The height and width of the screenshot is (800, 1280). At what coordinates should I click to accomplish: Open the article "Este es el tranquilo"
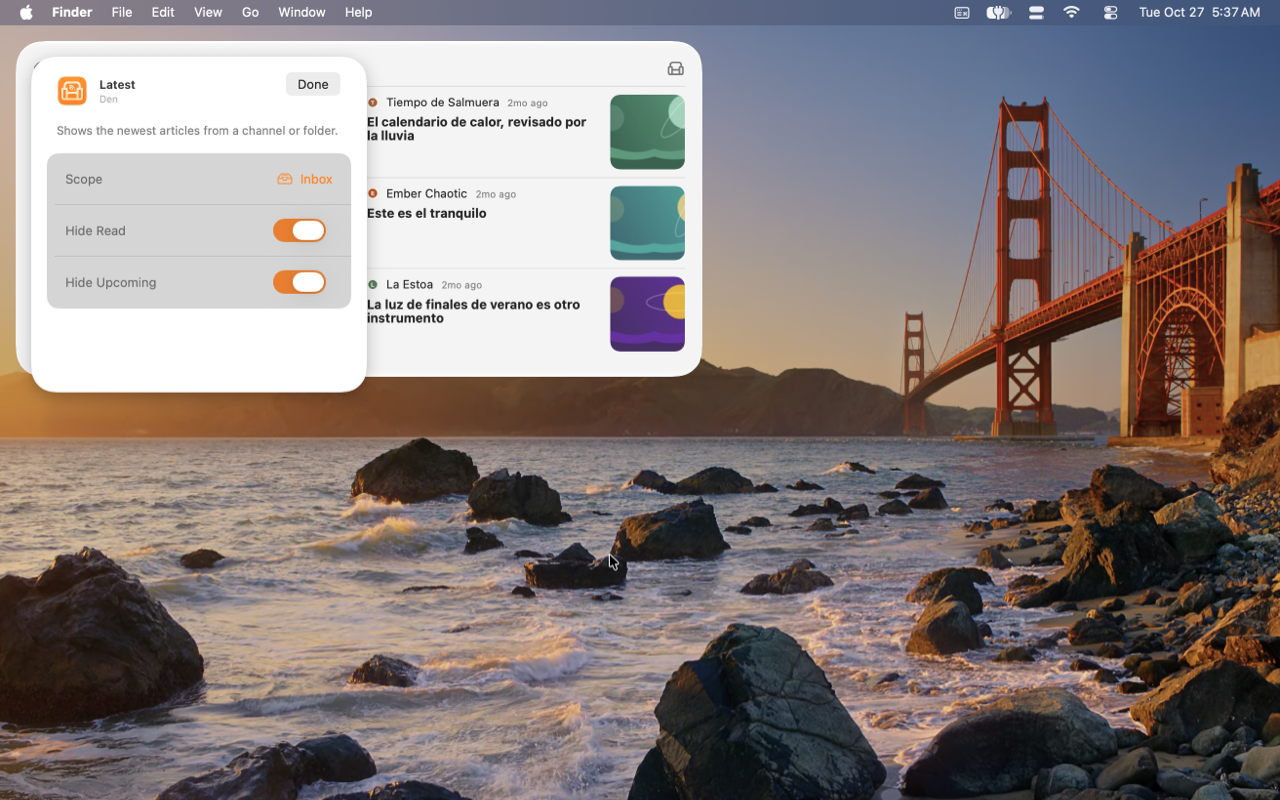coord(427,213)
